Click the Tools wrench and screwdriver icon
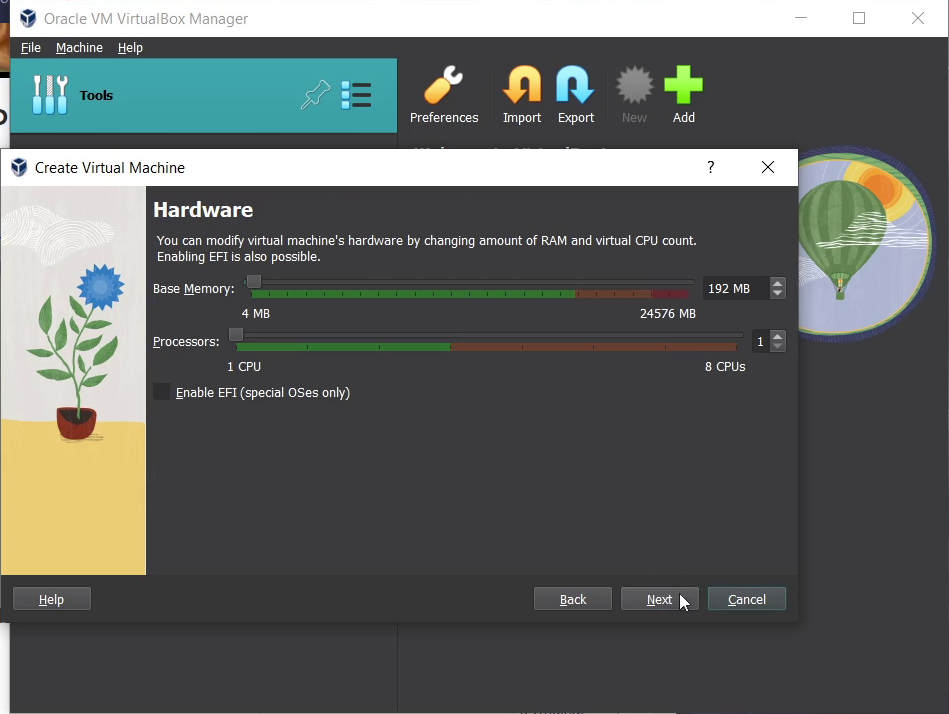Viewport: 949px width, 714px height. click(x=50, y=95)
